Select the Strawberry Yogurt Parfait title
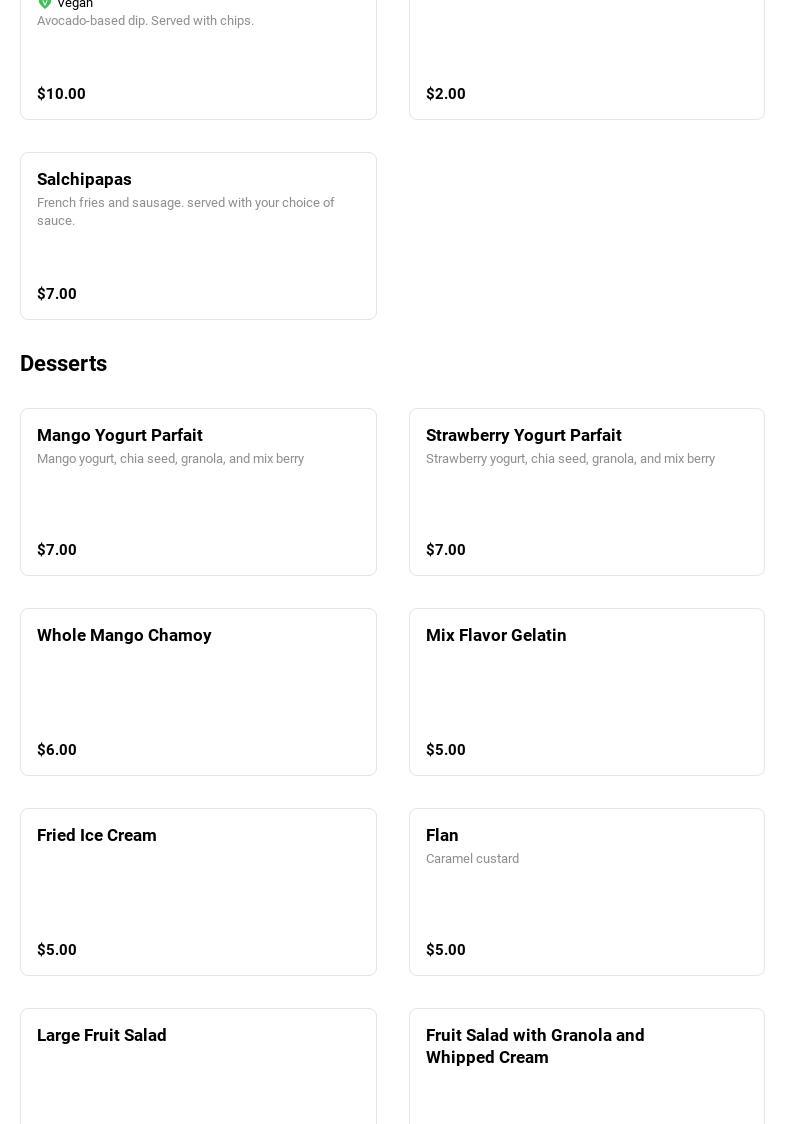 point(523,435)
